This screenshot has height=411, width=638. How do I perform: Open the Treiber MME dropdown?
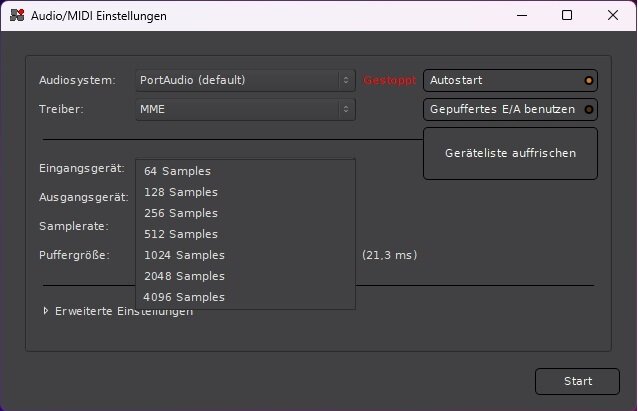tap(245, 109)
